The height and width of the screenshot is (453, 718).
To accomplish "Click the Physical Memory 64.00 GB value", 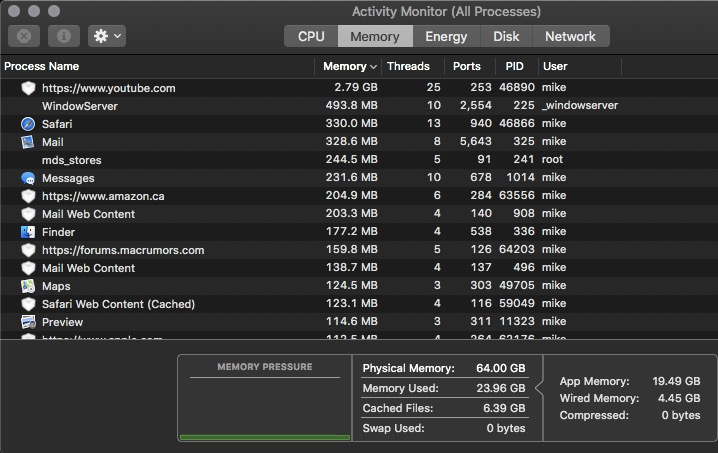I will 500,368.
